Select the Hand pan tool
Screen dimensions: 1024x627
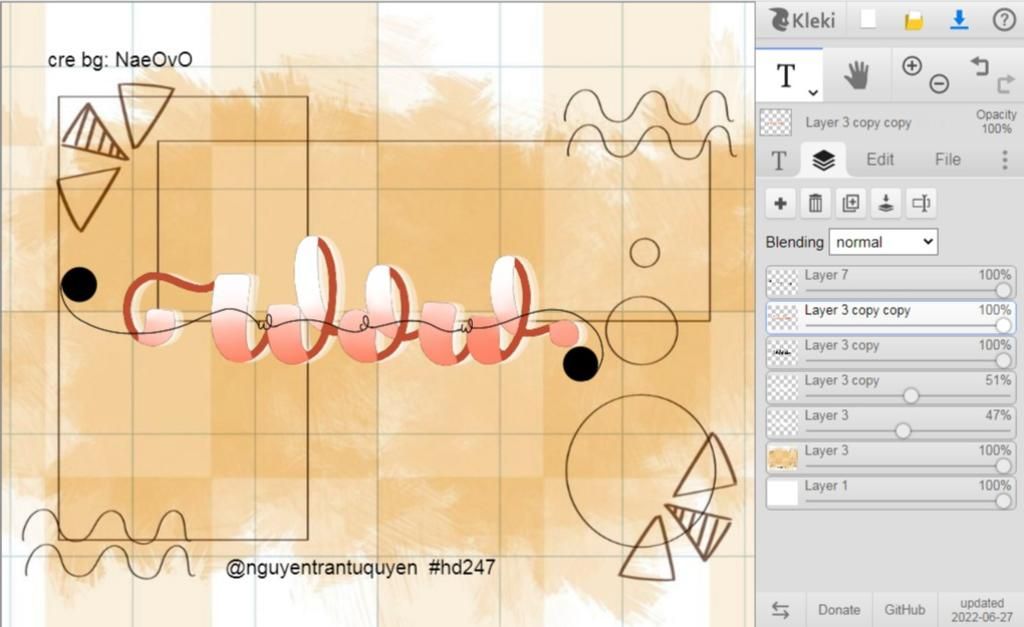856,74
